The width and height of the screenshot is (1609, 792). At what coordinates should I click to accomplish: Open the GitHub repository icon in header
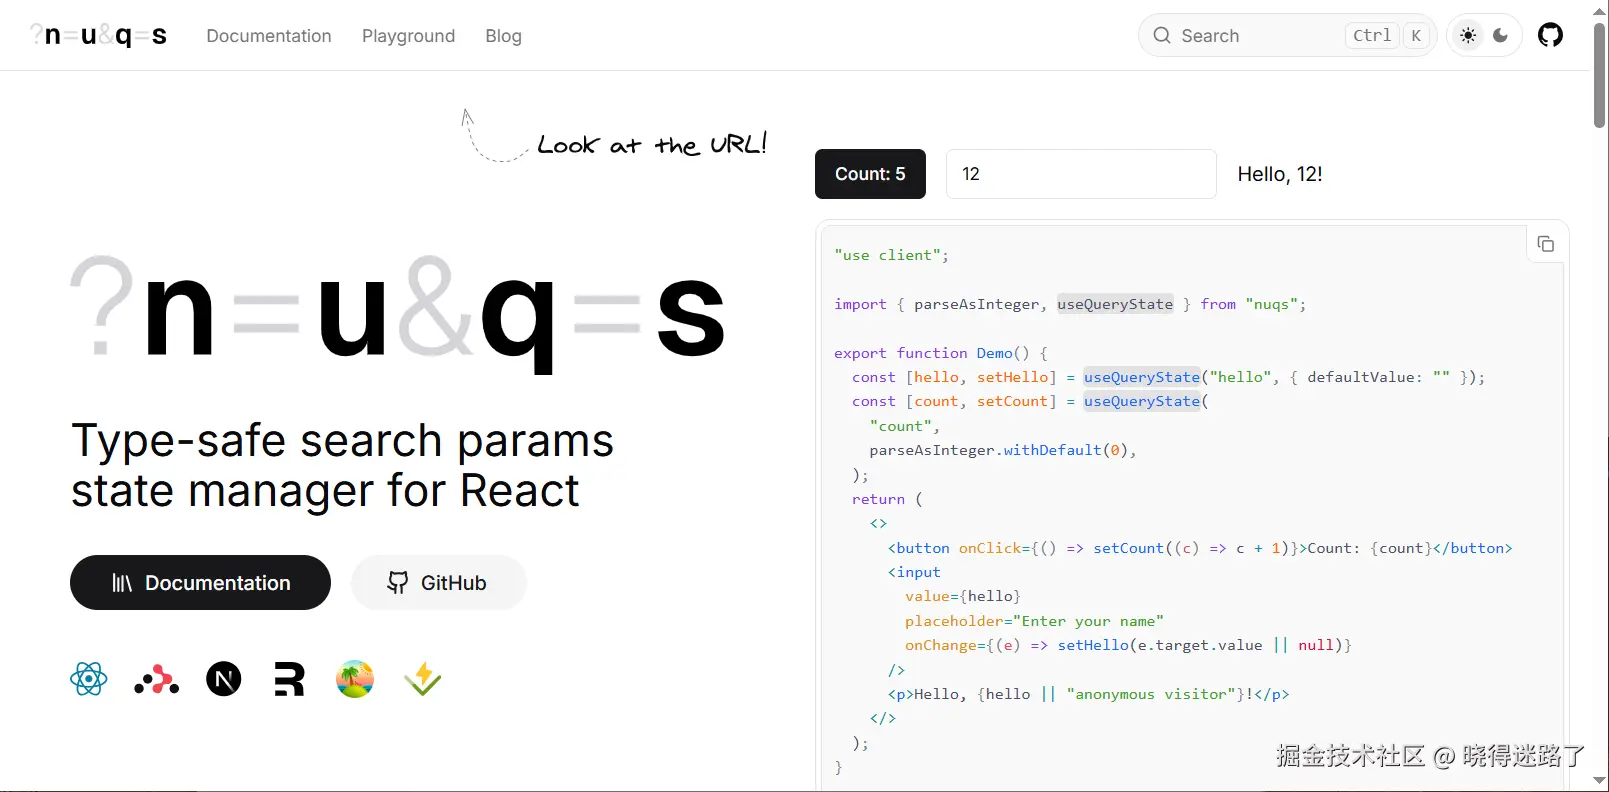(1550, 36)
